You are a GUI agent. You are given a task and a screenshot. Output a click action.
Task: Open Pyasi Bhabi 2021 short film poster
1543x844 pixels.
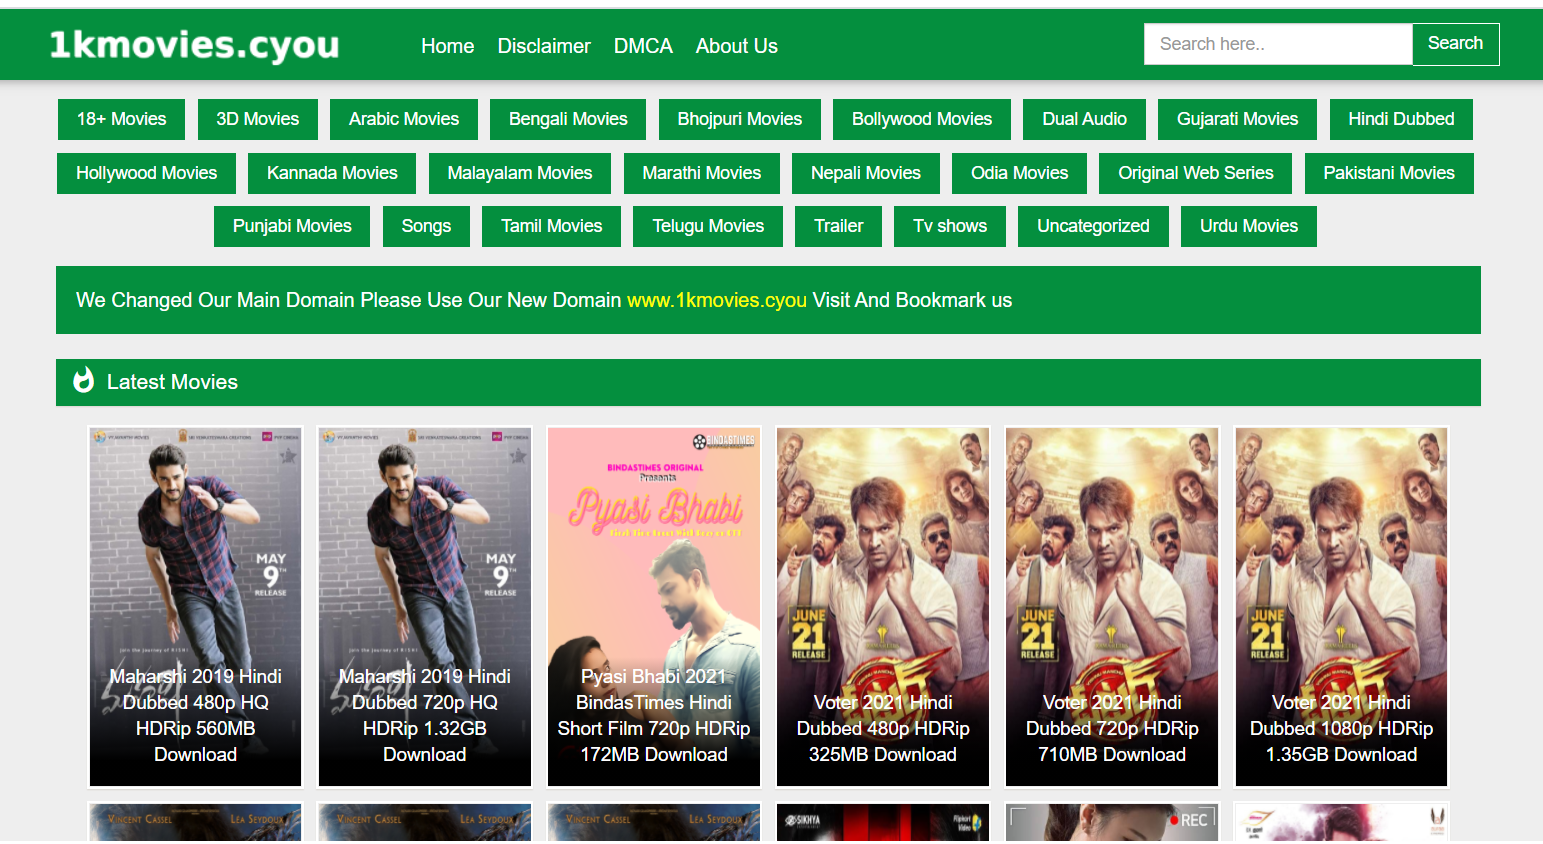654,606
